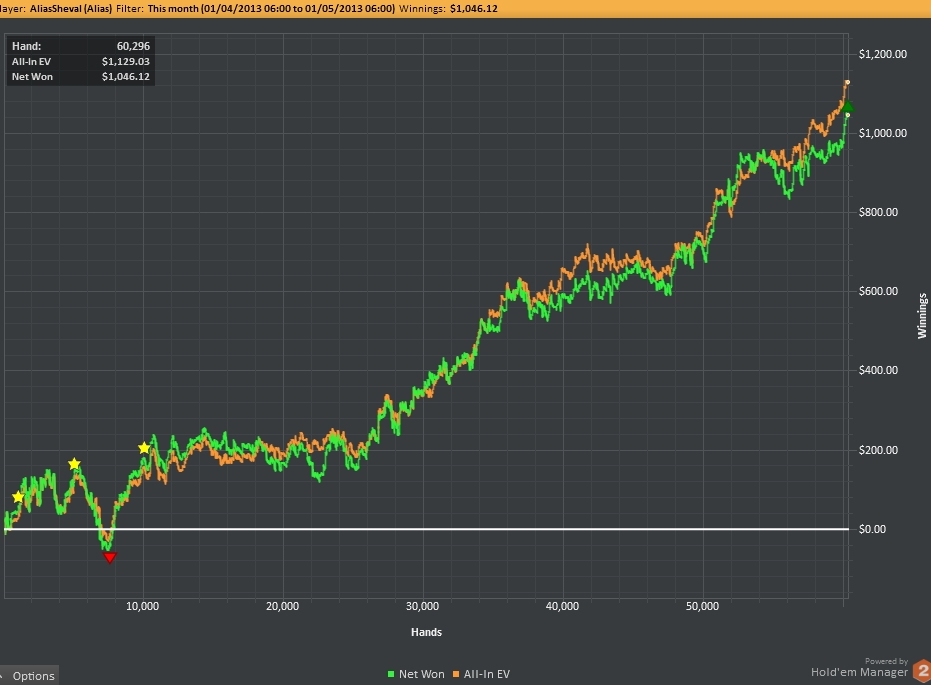The image size is (931, 685).
Task: Click the yellow star nearest the graph start
Action: [18, 497]
